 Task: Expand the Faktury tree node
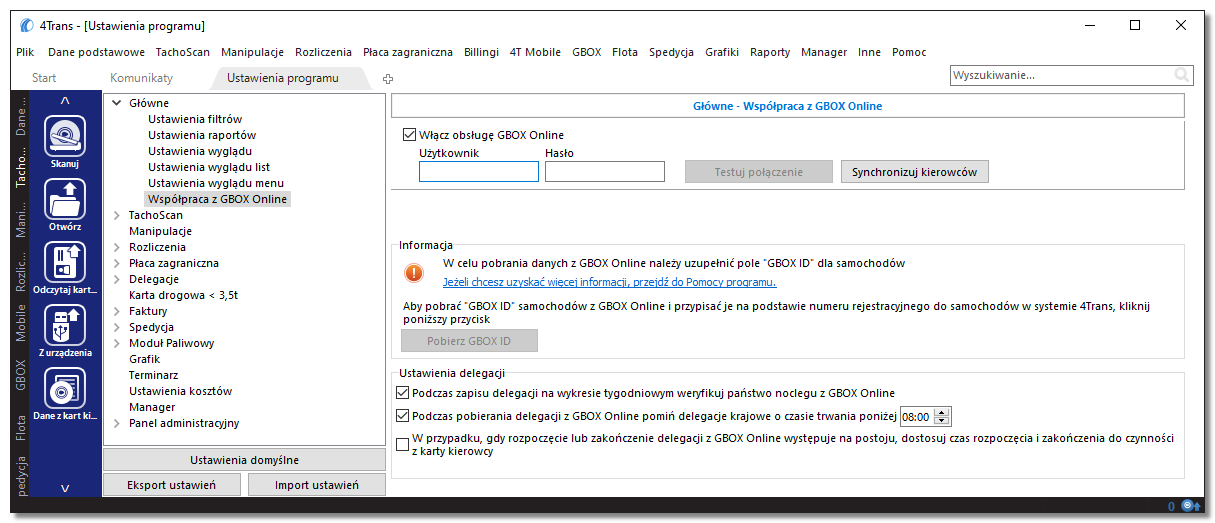(x=117, y=311)
